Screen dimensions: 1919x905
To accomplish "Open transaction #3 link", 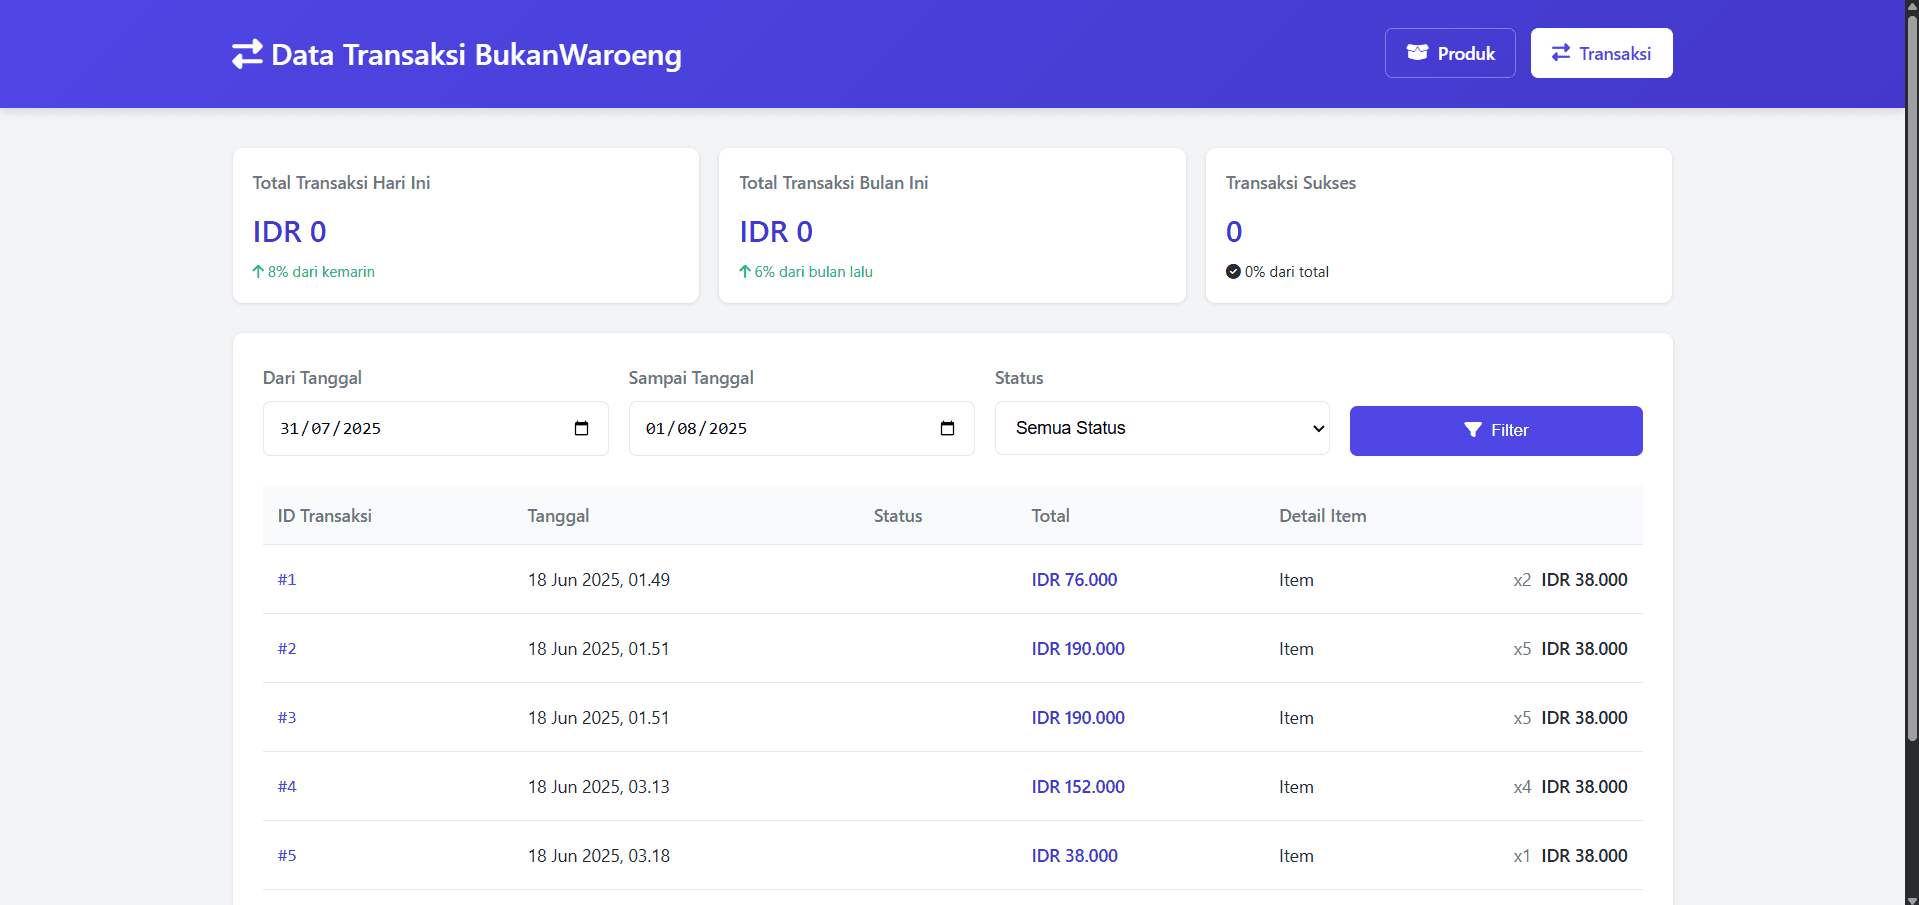I will (x=287, y=718).
